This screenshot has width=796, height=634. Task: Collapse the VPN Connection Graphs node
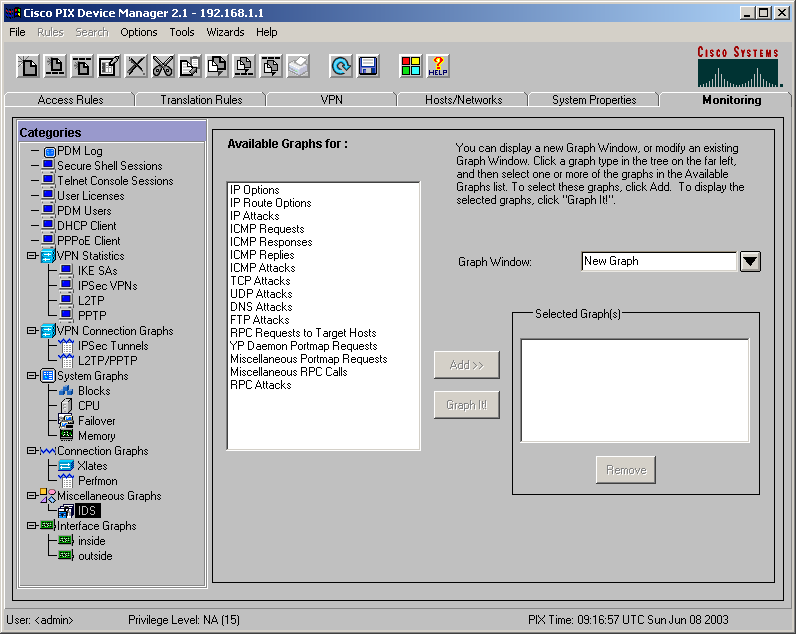pyautogui.click(x=32, y=330)
